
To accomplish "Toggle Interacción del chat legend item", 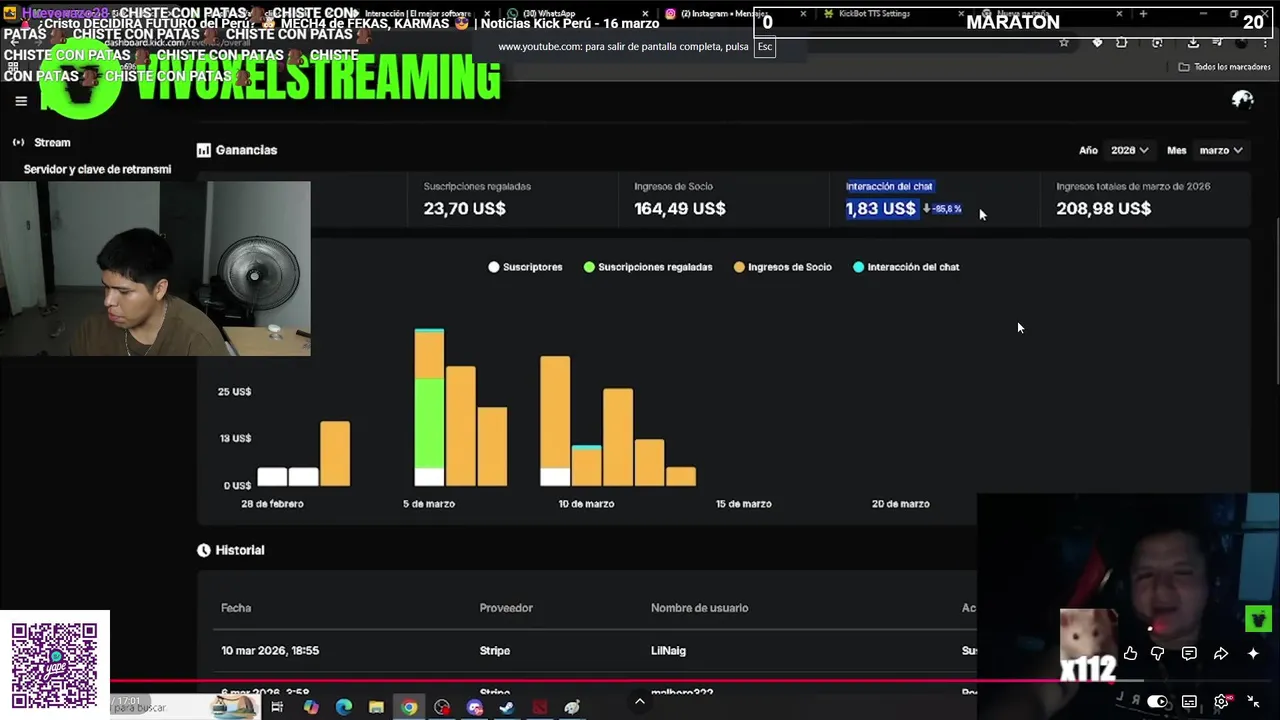I will (x=906, y=267).
